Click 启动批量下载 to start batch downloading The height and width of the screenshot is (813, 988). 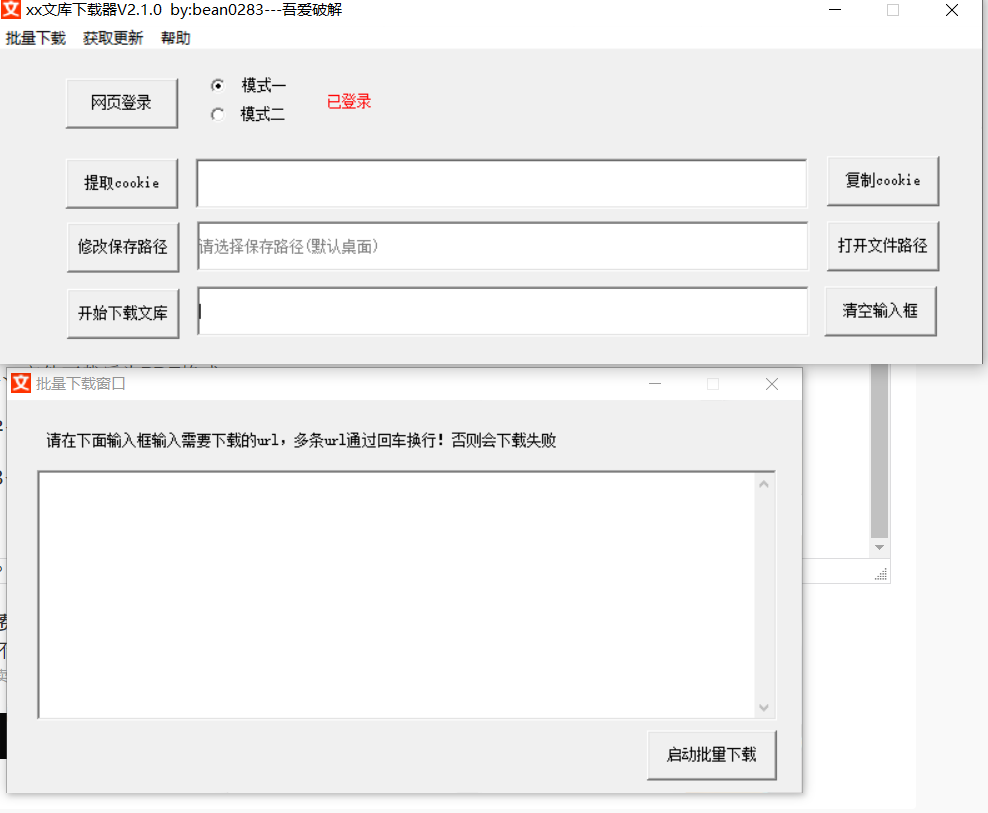(712, 755)
